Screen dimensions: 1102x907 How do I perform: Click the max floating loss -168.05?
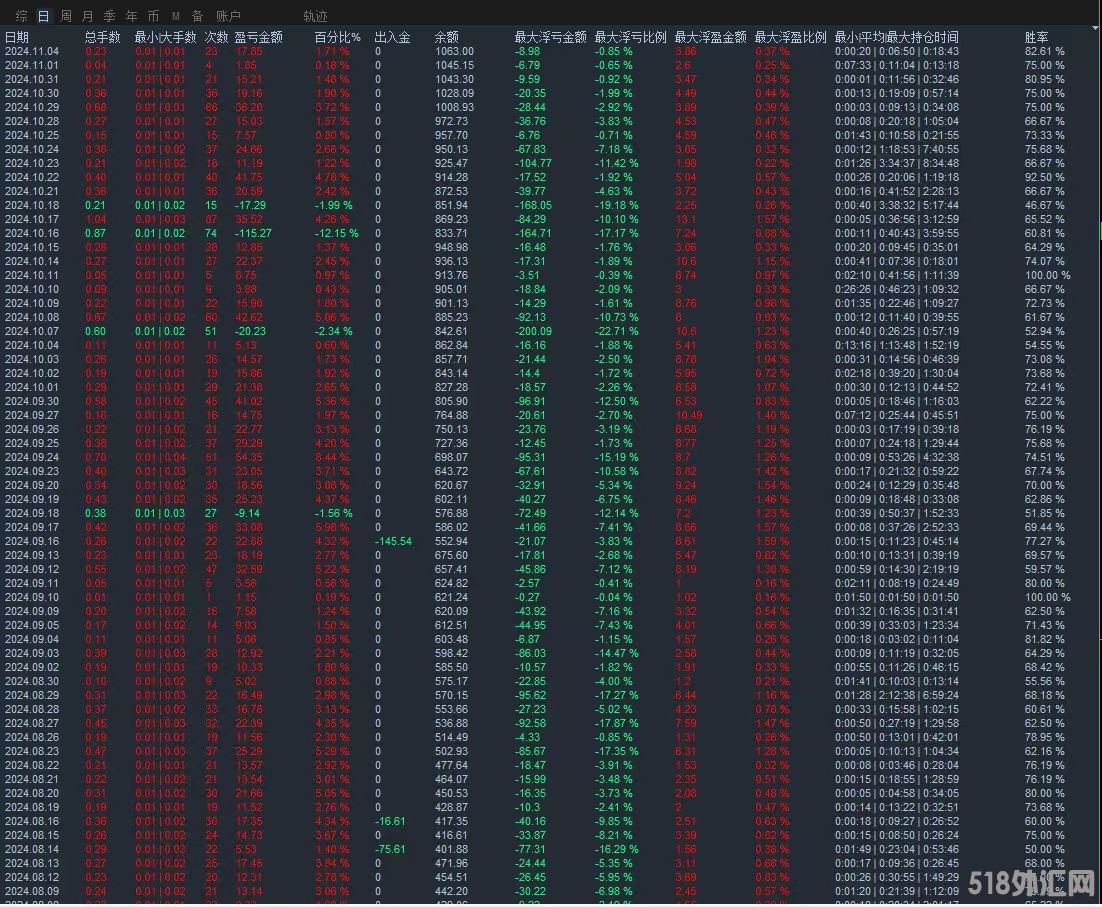(x=533, y=205)
